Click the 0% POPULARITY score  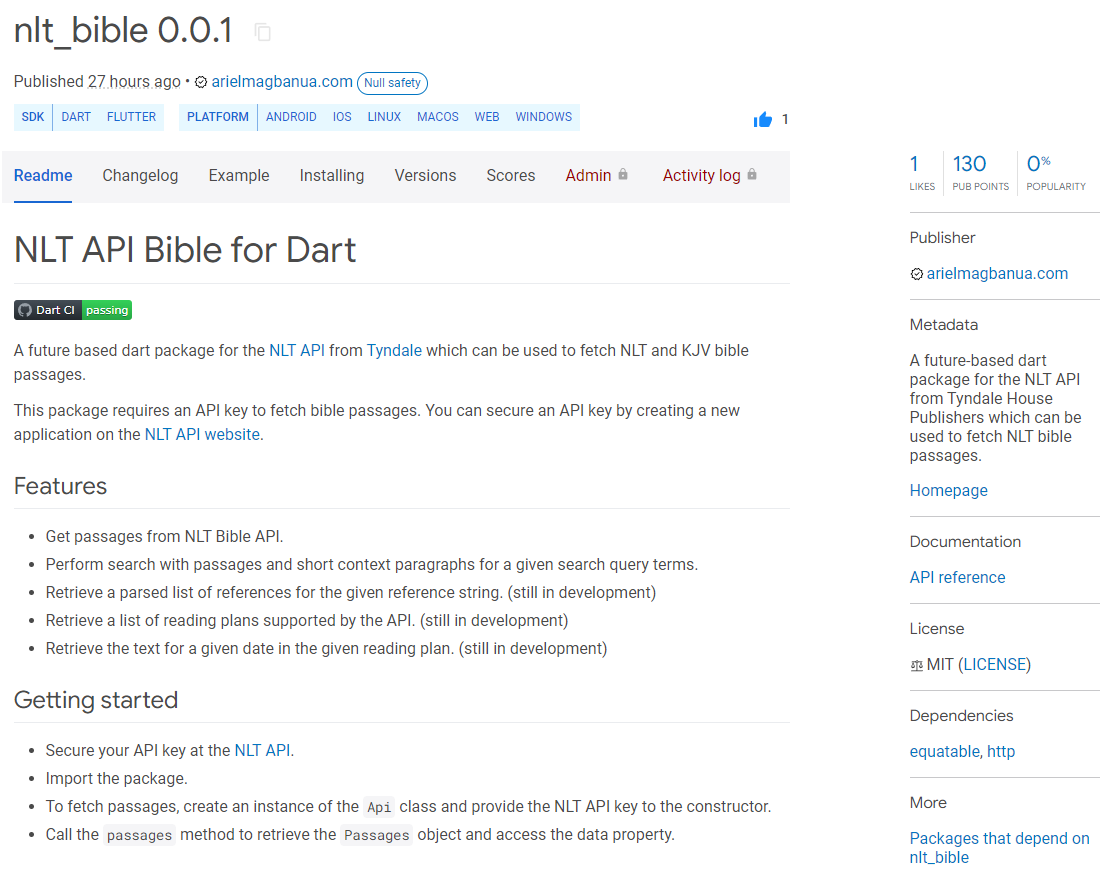[1056, 173]
